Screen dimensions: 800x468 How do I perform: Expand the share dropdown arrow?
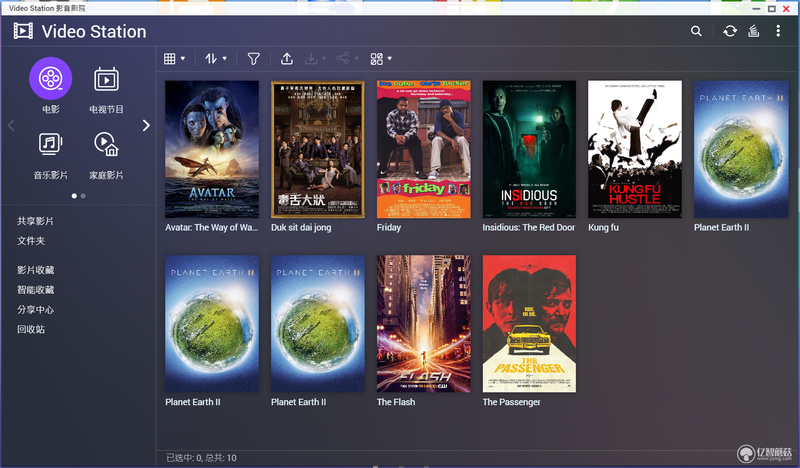(x=357, y=59)
